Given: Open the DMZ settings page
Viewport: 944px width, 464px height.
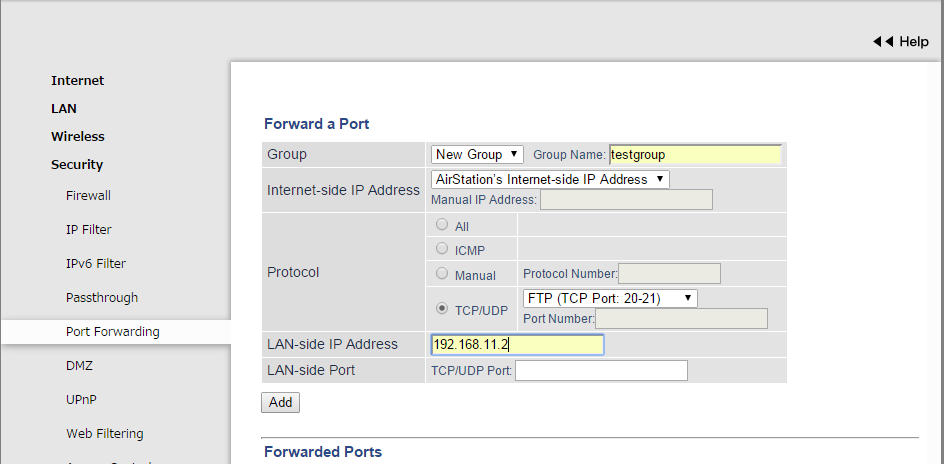Looking at the screenshot, I should click(79, 366).
